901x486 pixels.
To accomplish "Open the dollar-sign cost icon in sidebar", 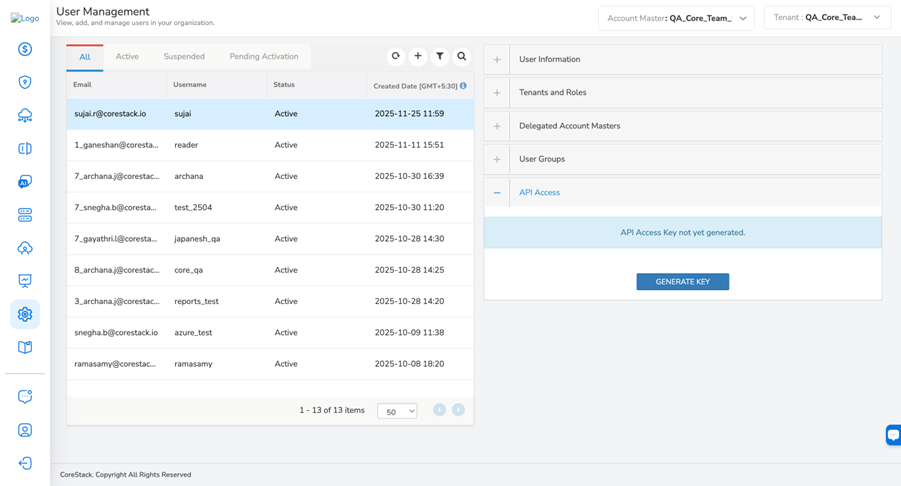I will (x=25, y=49).
